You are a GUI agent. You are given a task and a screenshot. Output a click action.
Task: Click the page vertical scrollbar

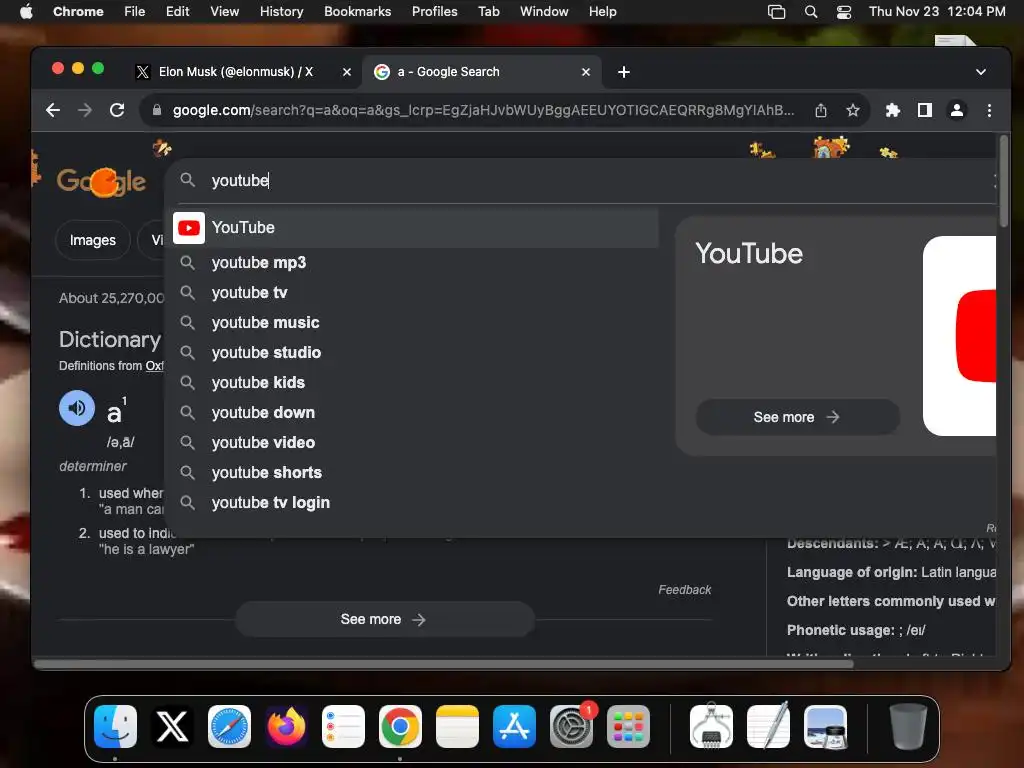coord(1004,181)
